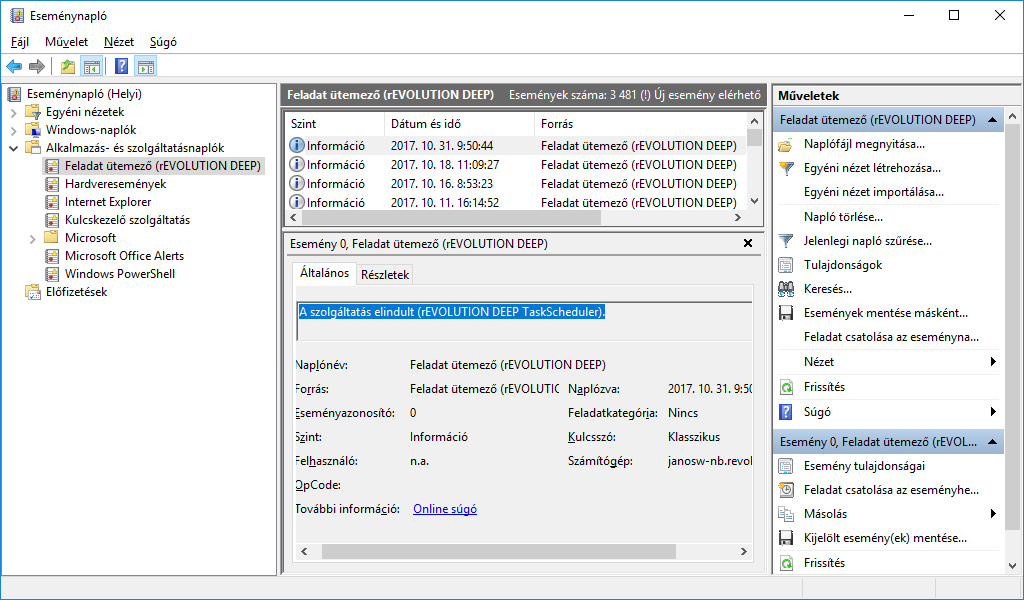Click the Események mentése másként save icon
This screenshot has width=1024, height=600.
tap(786, 313)
